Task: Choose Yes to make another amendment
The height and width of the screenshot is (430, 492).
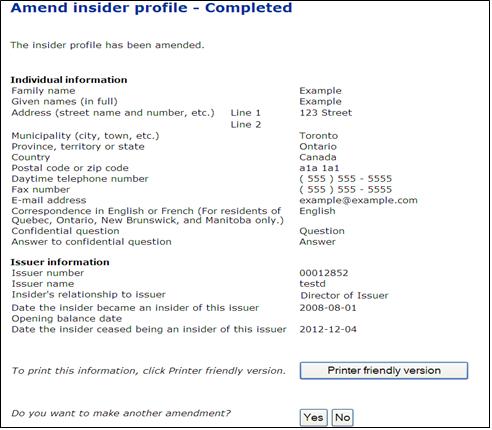Action: (313, 417)
